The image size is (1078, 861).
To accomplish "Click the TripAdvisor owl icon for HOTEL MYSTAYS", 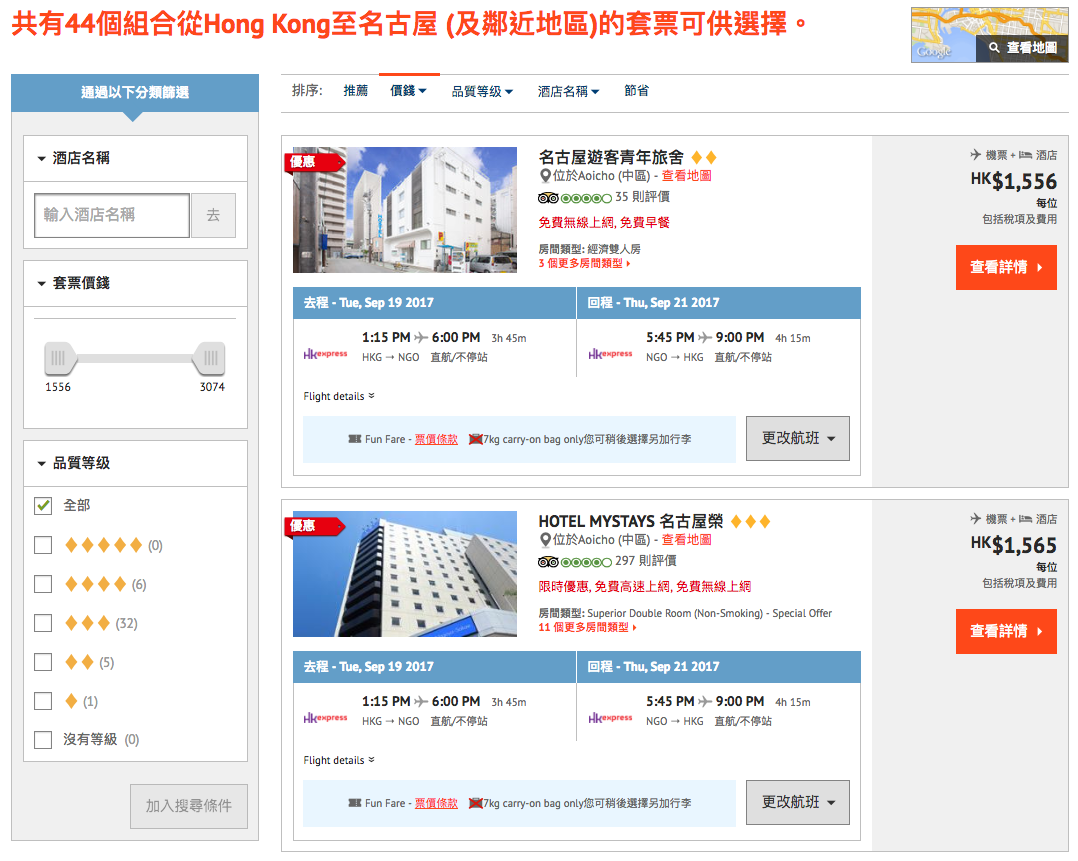I will point(548,562).
